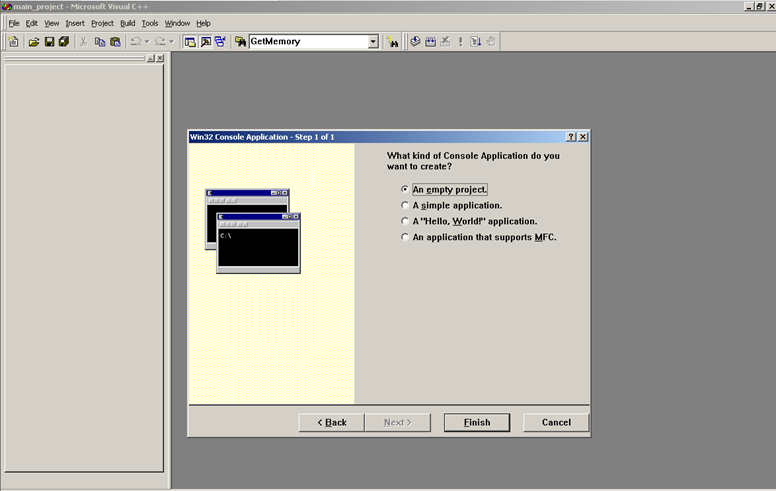Click the Copy icon in toolbar
776x491 pixels.
100,42
